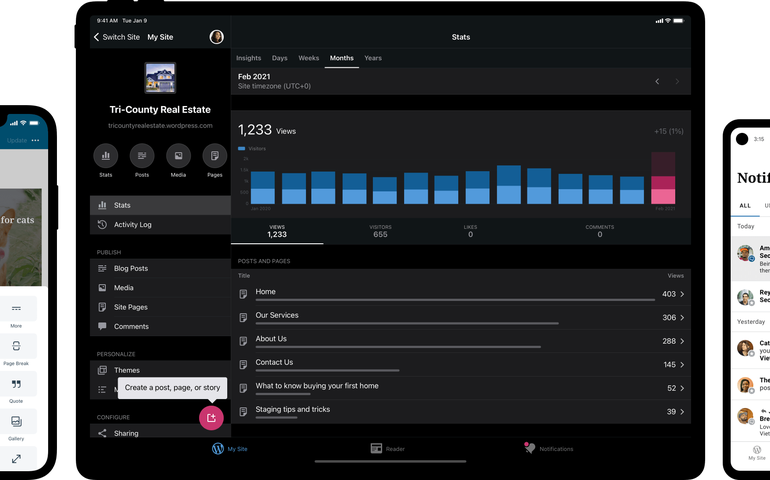This screenshot has width=770, height=480.
Task: Open the Reader tab icon
Action: 377,449
